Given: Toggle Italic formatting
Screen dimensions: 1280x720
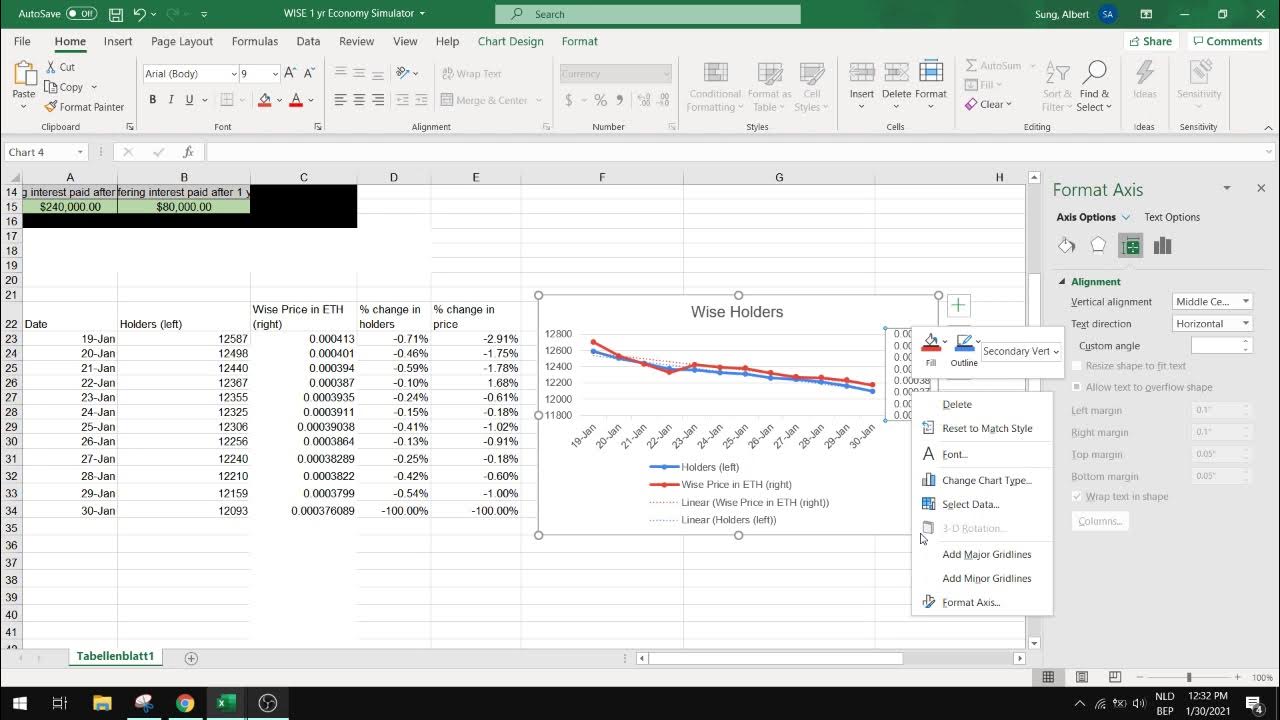Looking at the screenshot, I should 171,100.
